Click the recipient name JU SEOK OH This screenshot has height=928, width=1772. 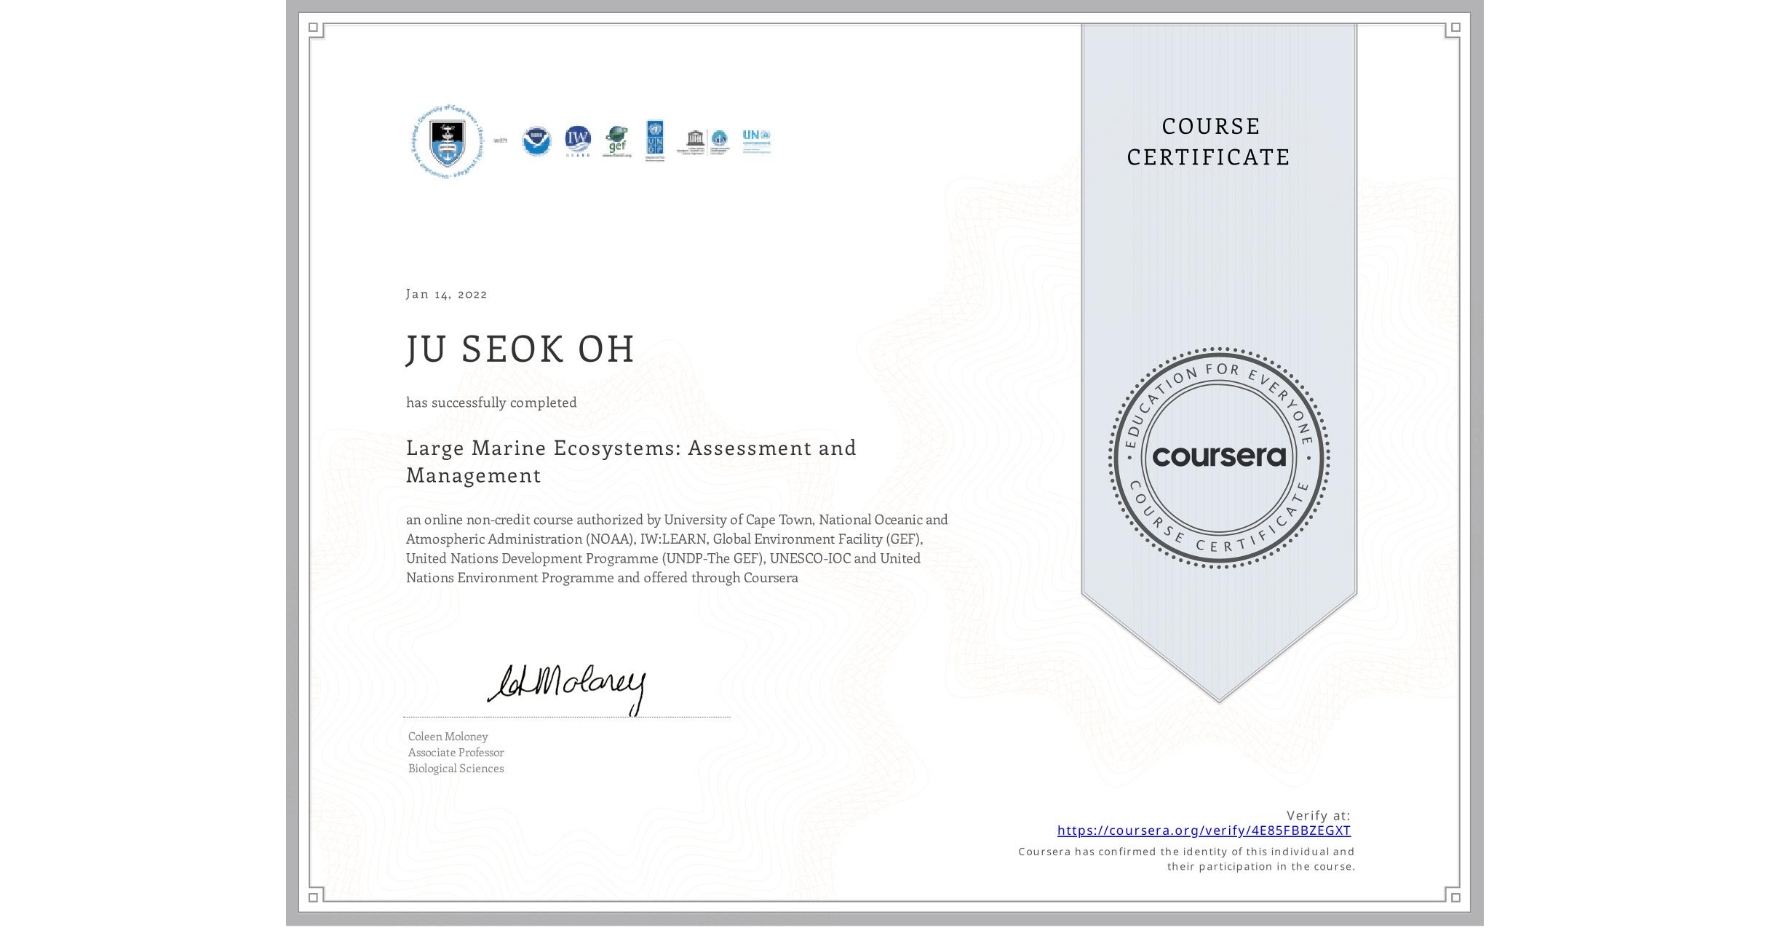coord(520,349)
